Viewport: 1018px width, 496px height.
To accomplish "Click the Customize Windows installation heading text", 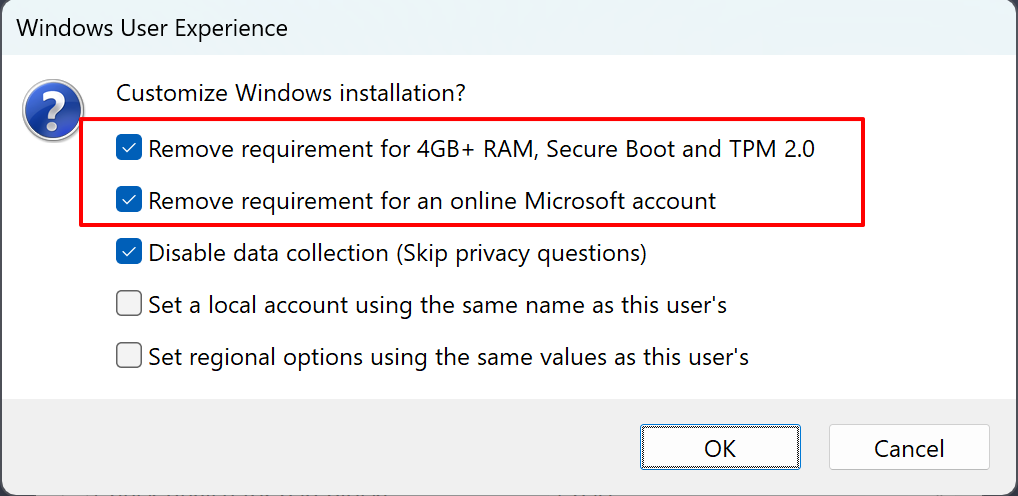I will [x=291, y=94].
